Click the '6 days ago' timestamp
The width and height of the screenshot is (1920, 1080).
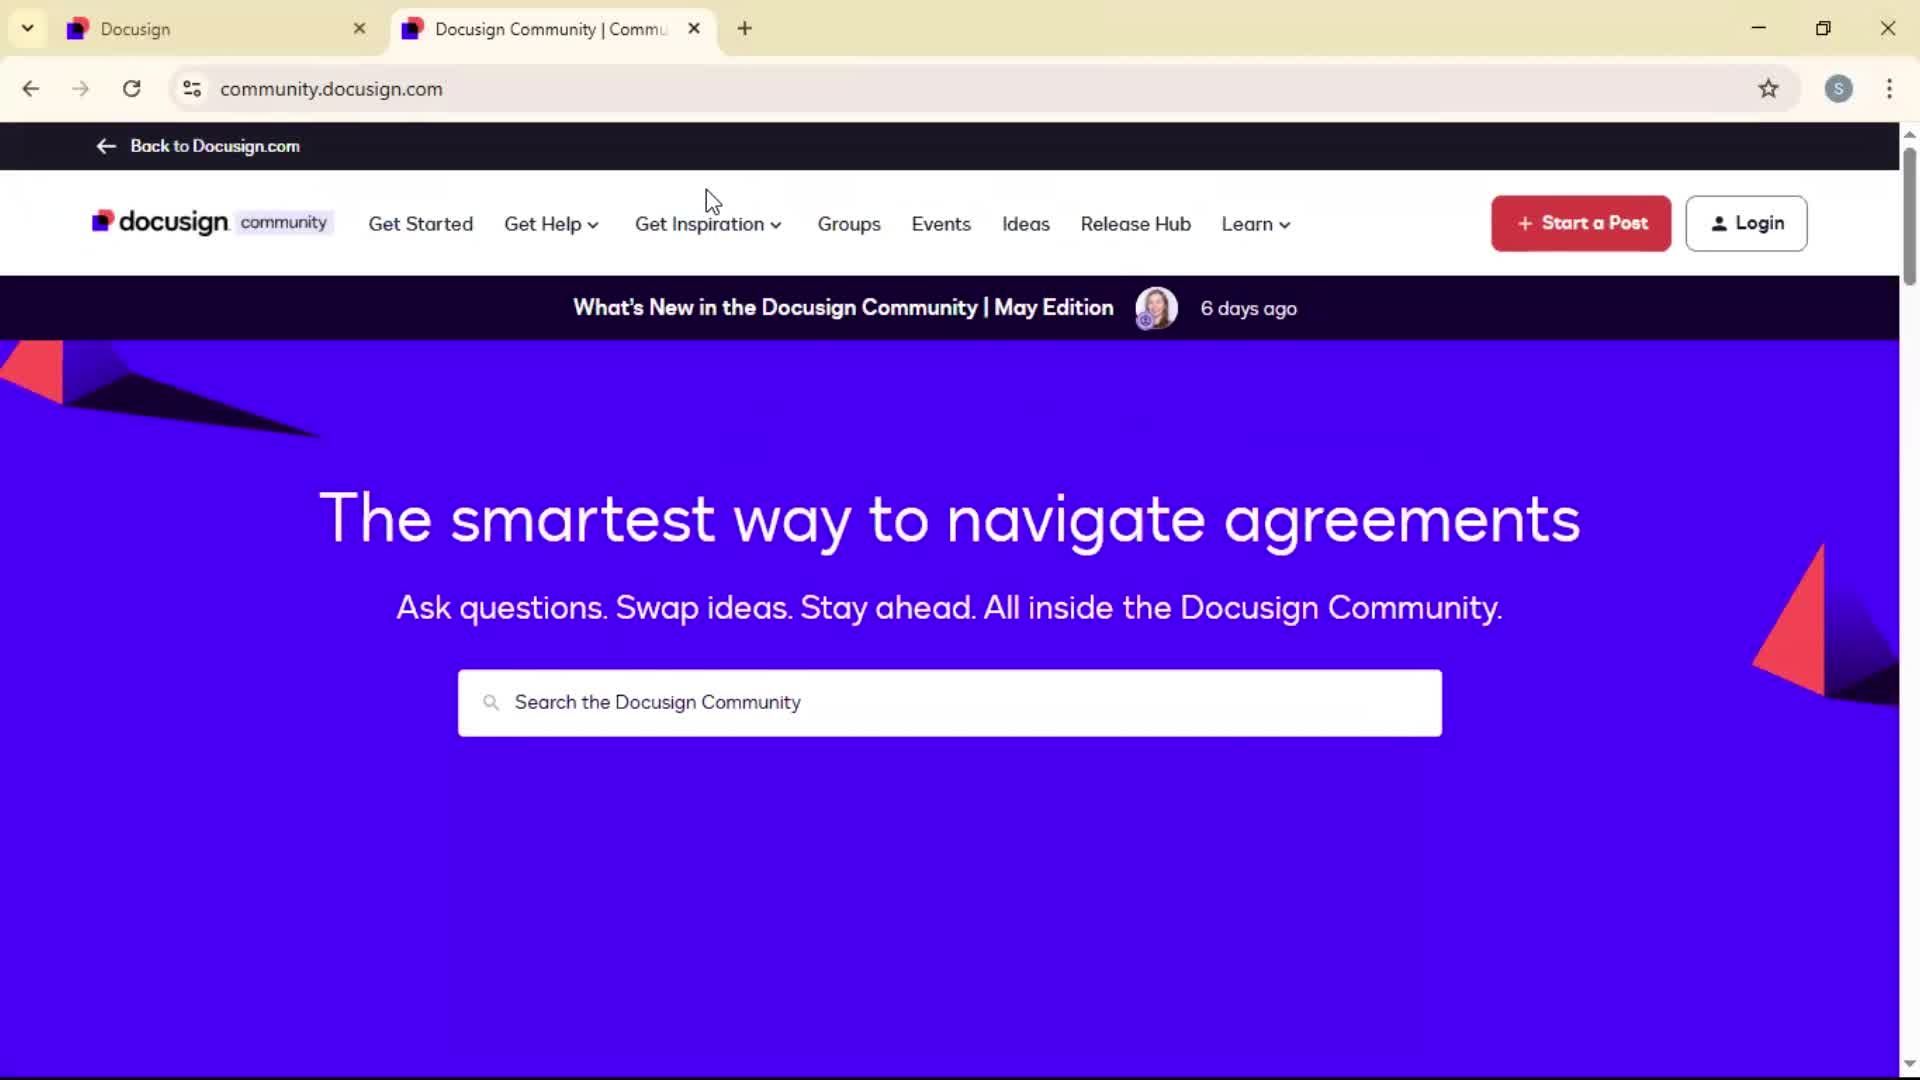pos(1249,309)
